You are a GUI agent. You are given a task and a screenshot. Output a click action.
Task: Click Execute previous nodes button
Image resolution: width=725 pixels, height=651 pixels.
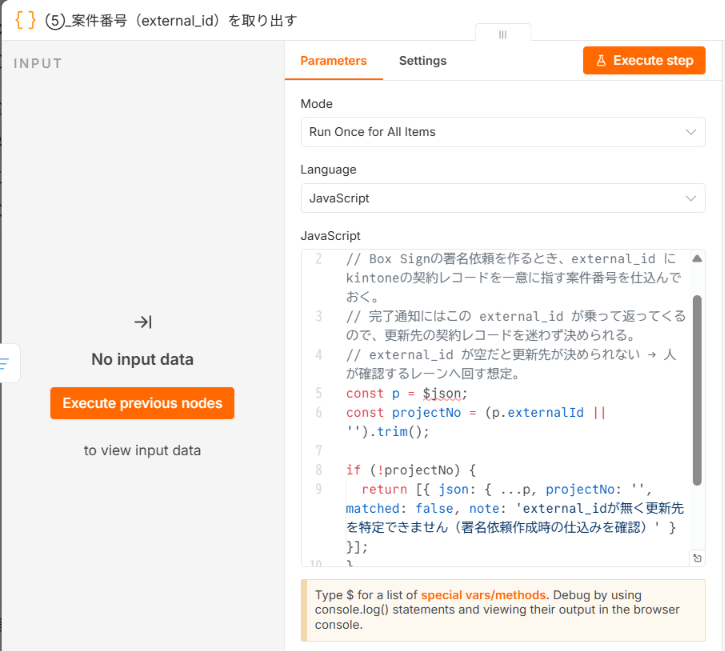tap(142, 403)
